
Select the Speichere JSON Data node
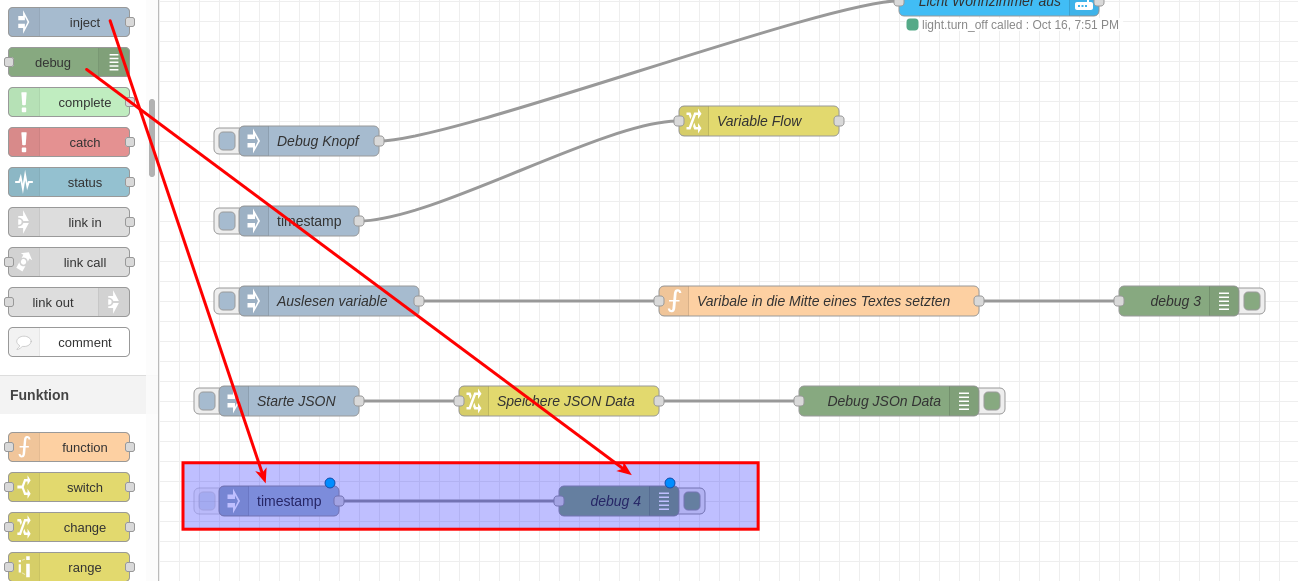click(x=565, y=401)
